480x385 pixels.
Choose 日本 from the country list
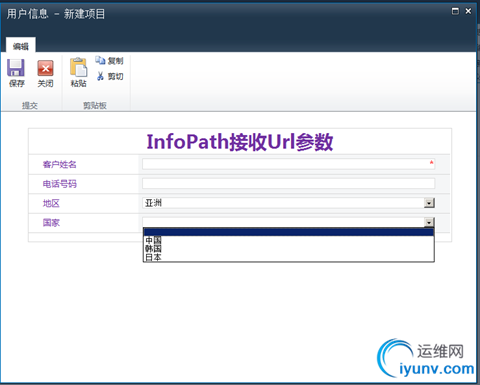pos(289,257)
